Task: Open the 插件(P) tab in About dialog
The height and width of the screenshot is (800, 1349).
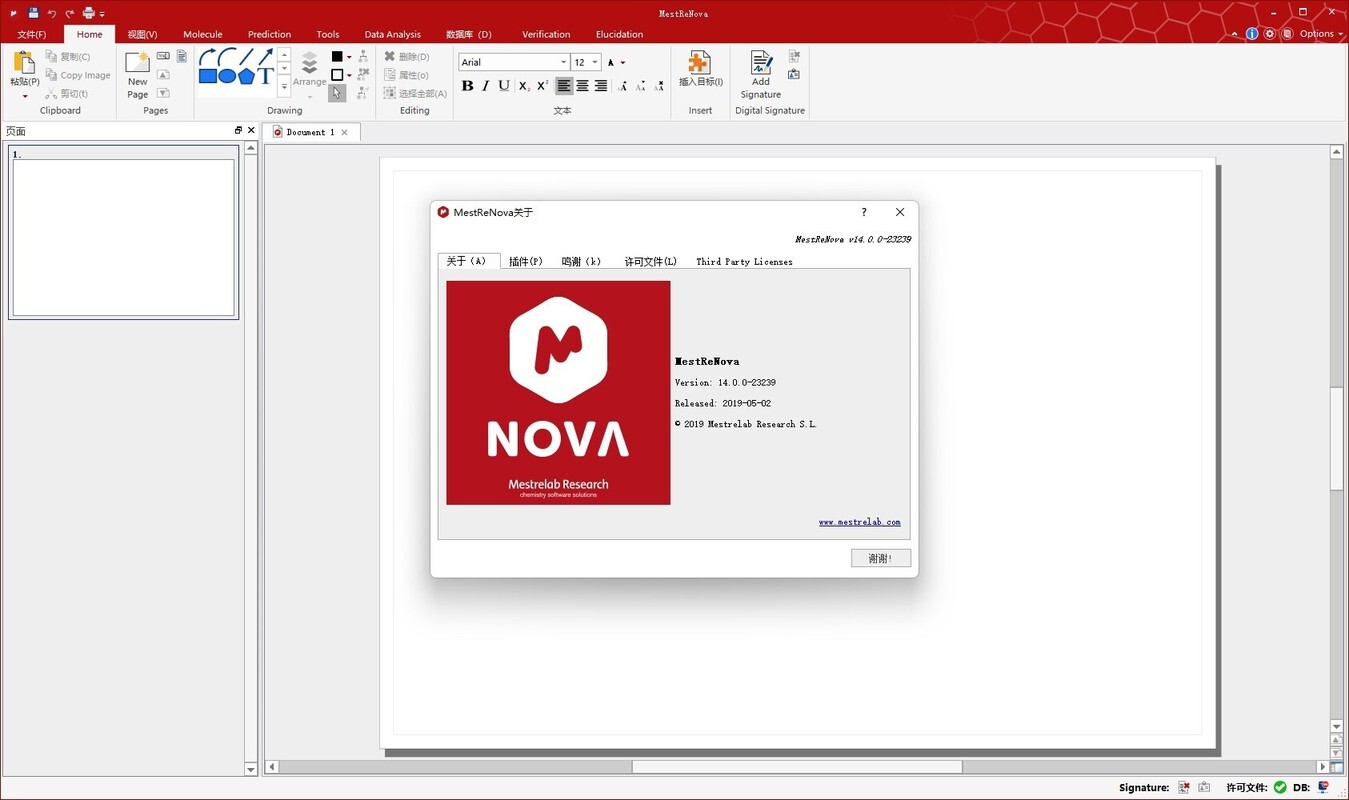Action: [x=525, y=261]
